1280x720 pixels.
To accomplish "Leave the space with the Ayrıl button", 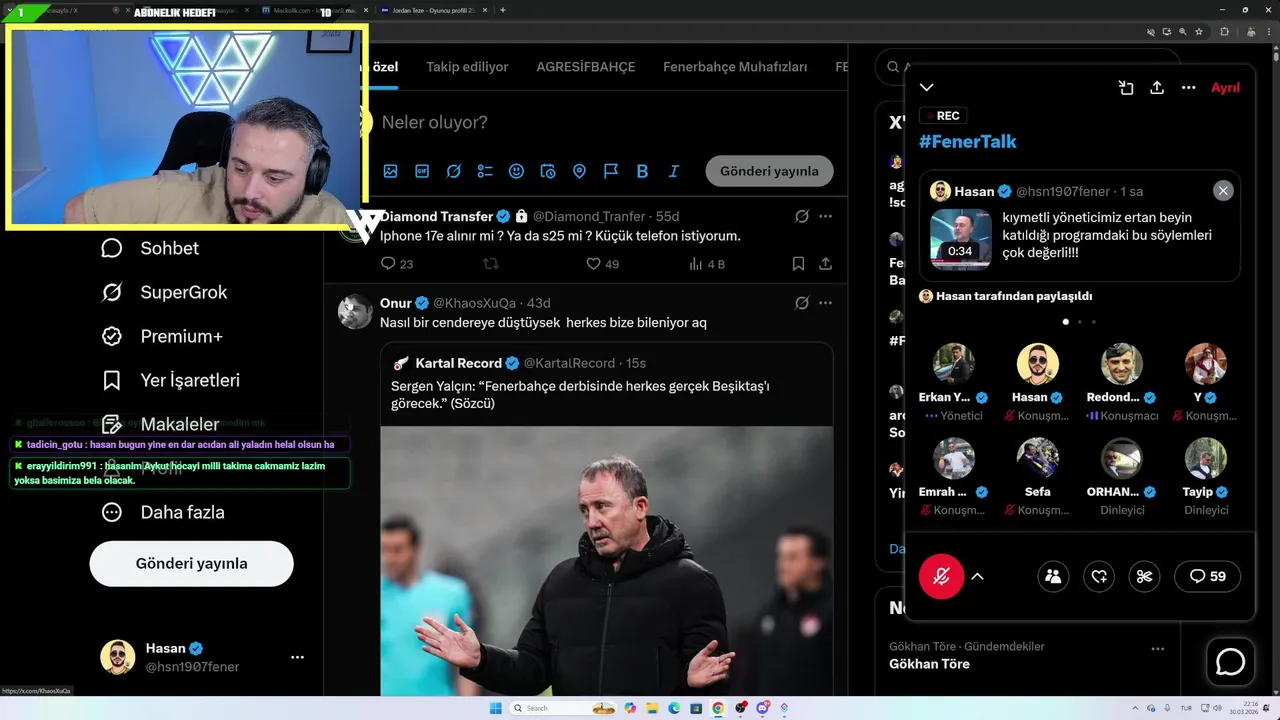I will 1225,88.
